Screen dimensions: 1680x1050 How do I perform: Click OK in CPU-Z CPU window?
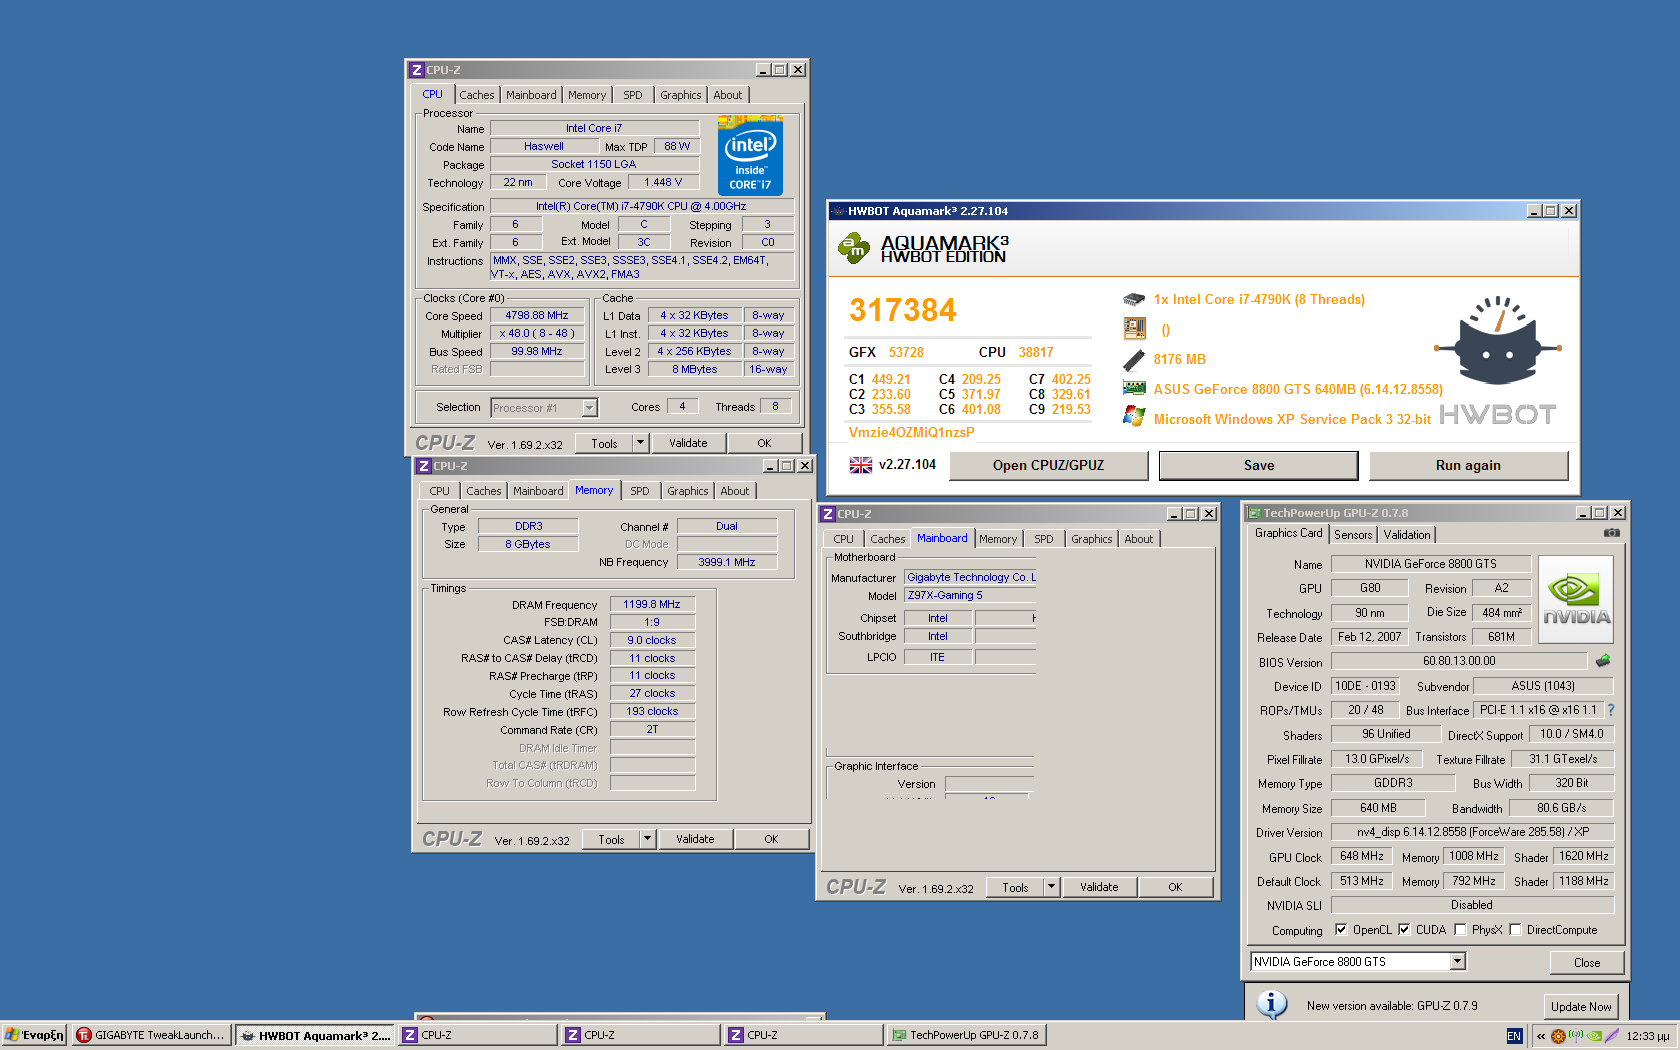(764, 443)
